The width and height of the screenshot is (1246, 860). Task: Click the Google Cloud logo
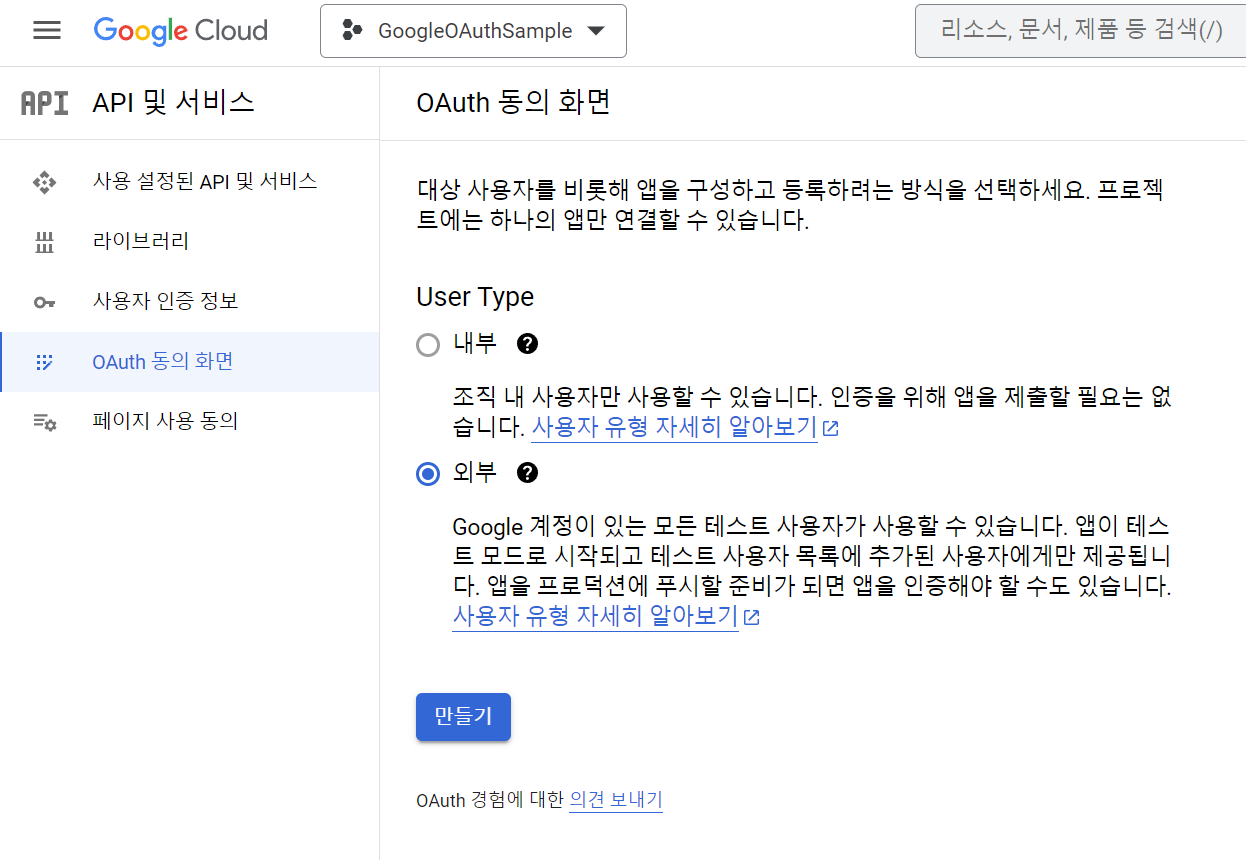181,31
